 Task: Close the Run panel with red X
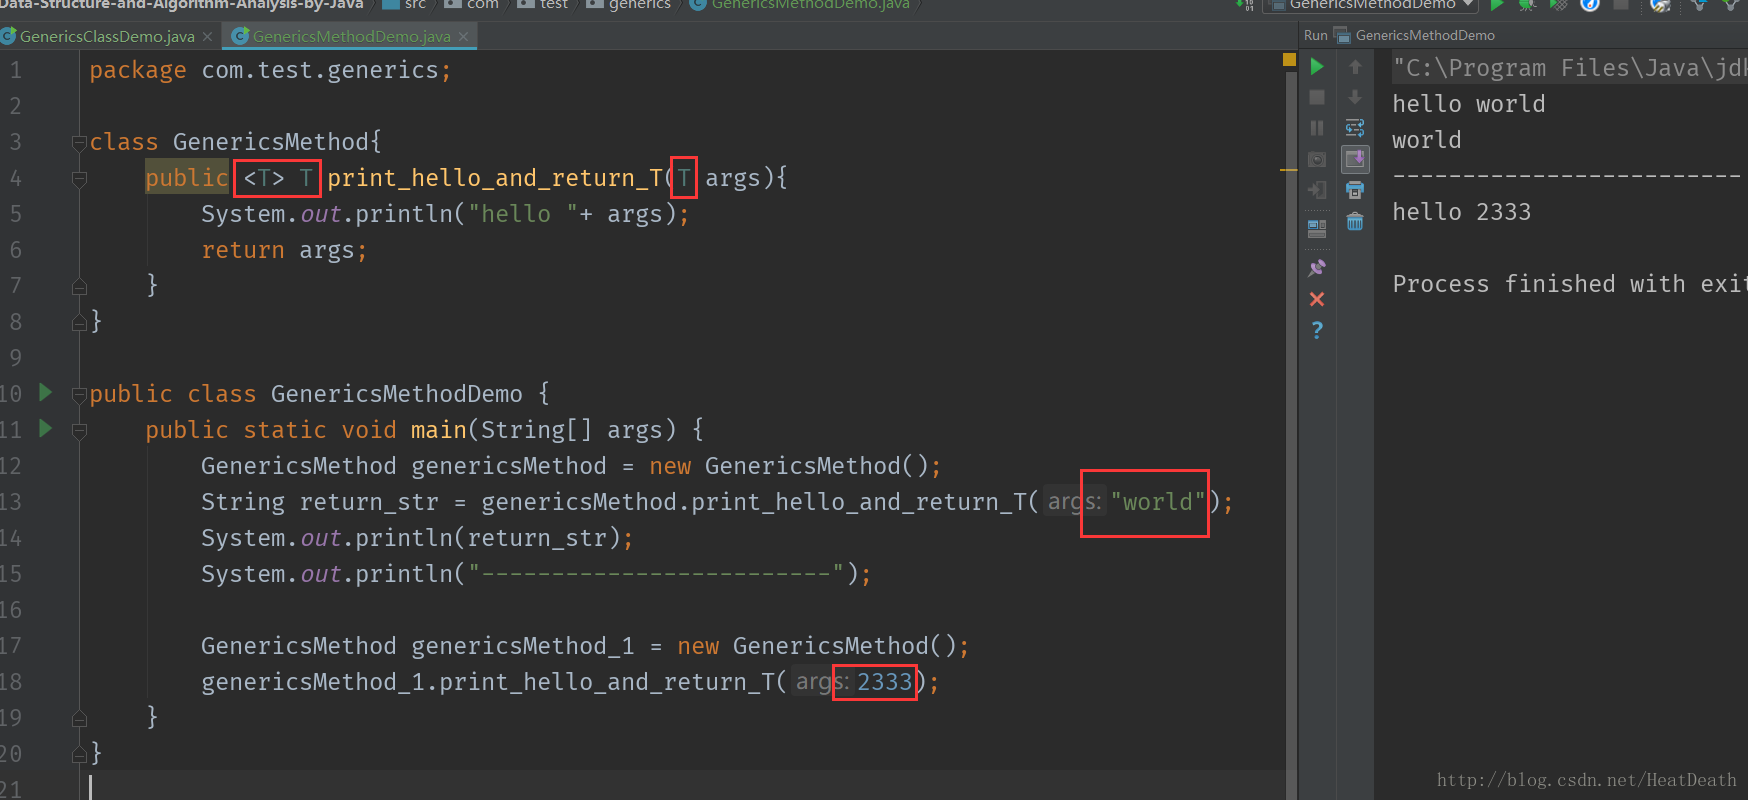1317,299
